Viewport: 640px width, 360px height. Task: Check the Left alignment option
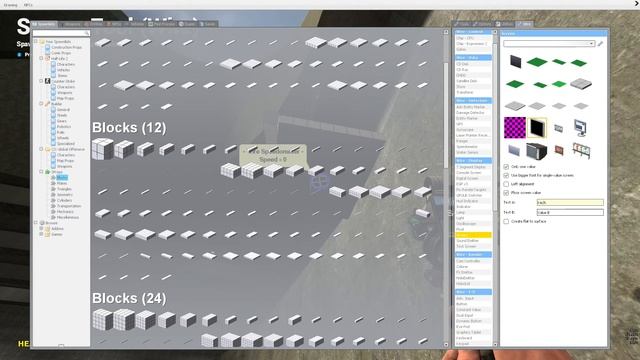click(506, 184)
